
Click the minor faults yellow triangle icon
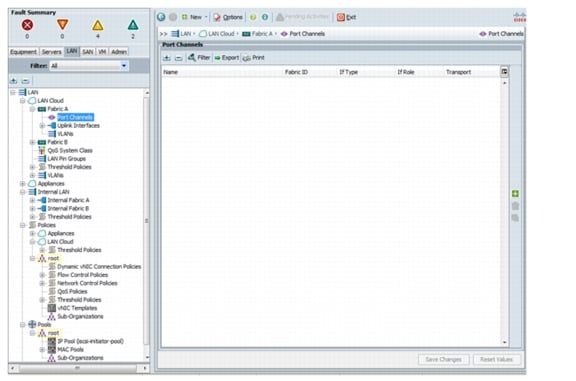pos(98,25)
